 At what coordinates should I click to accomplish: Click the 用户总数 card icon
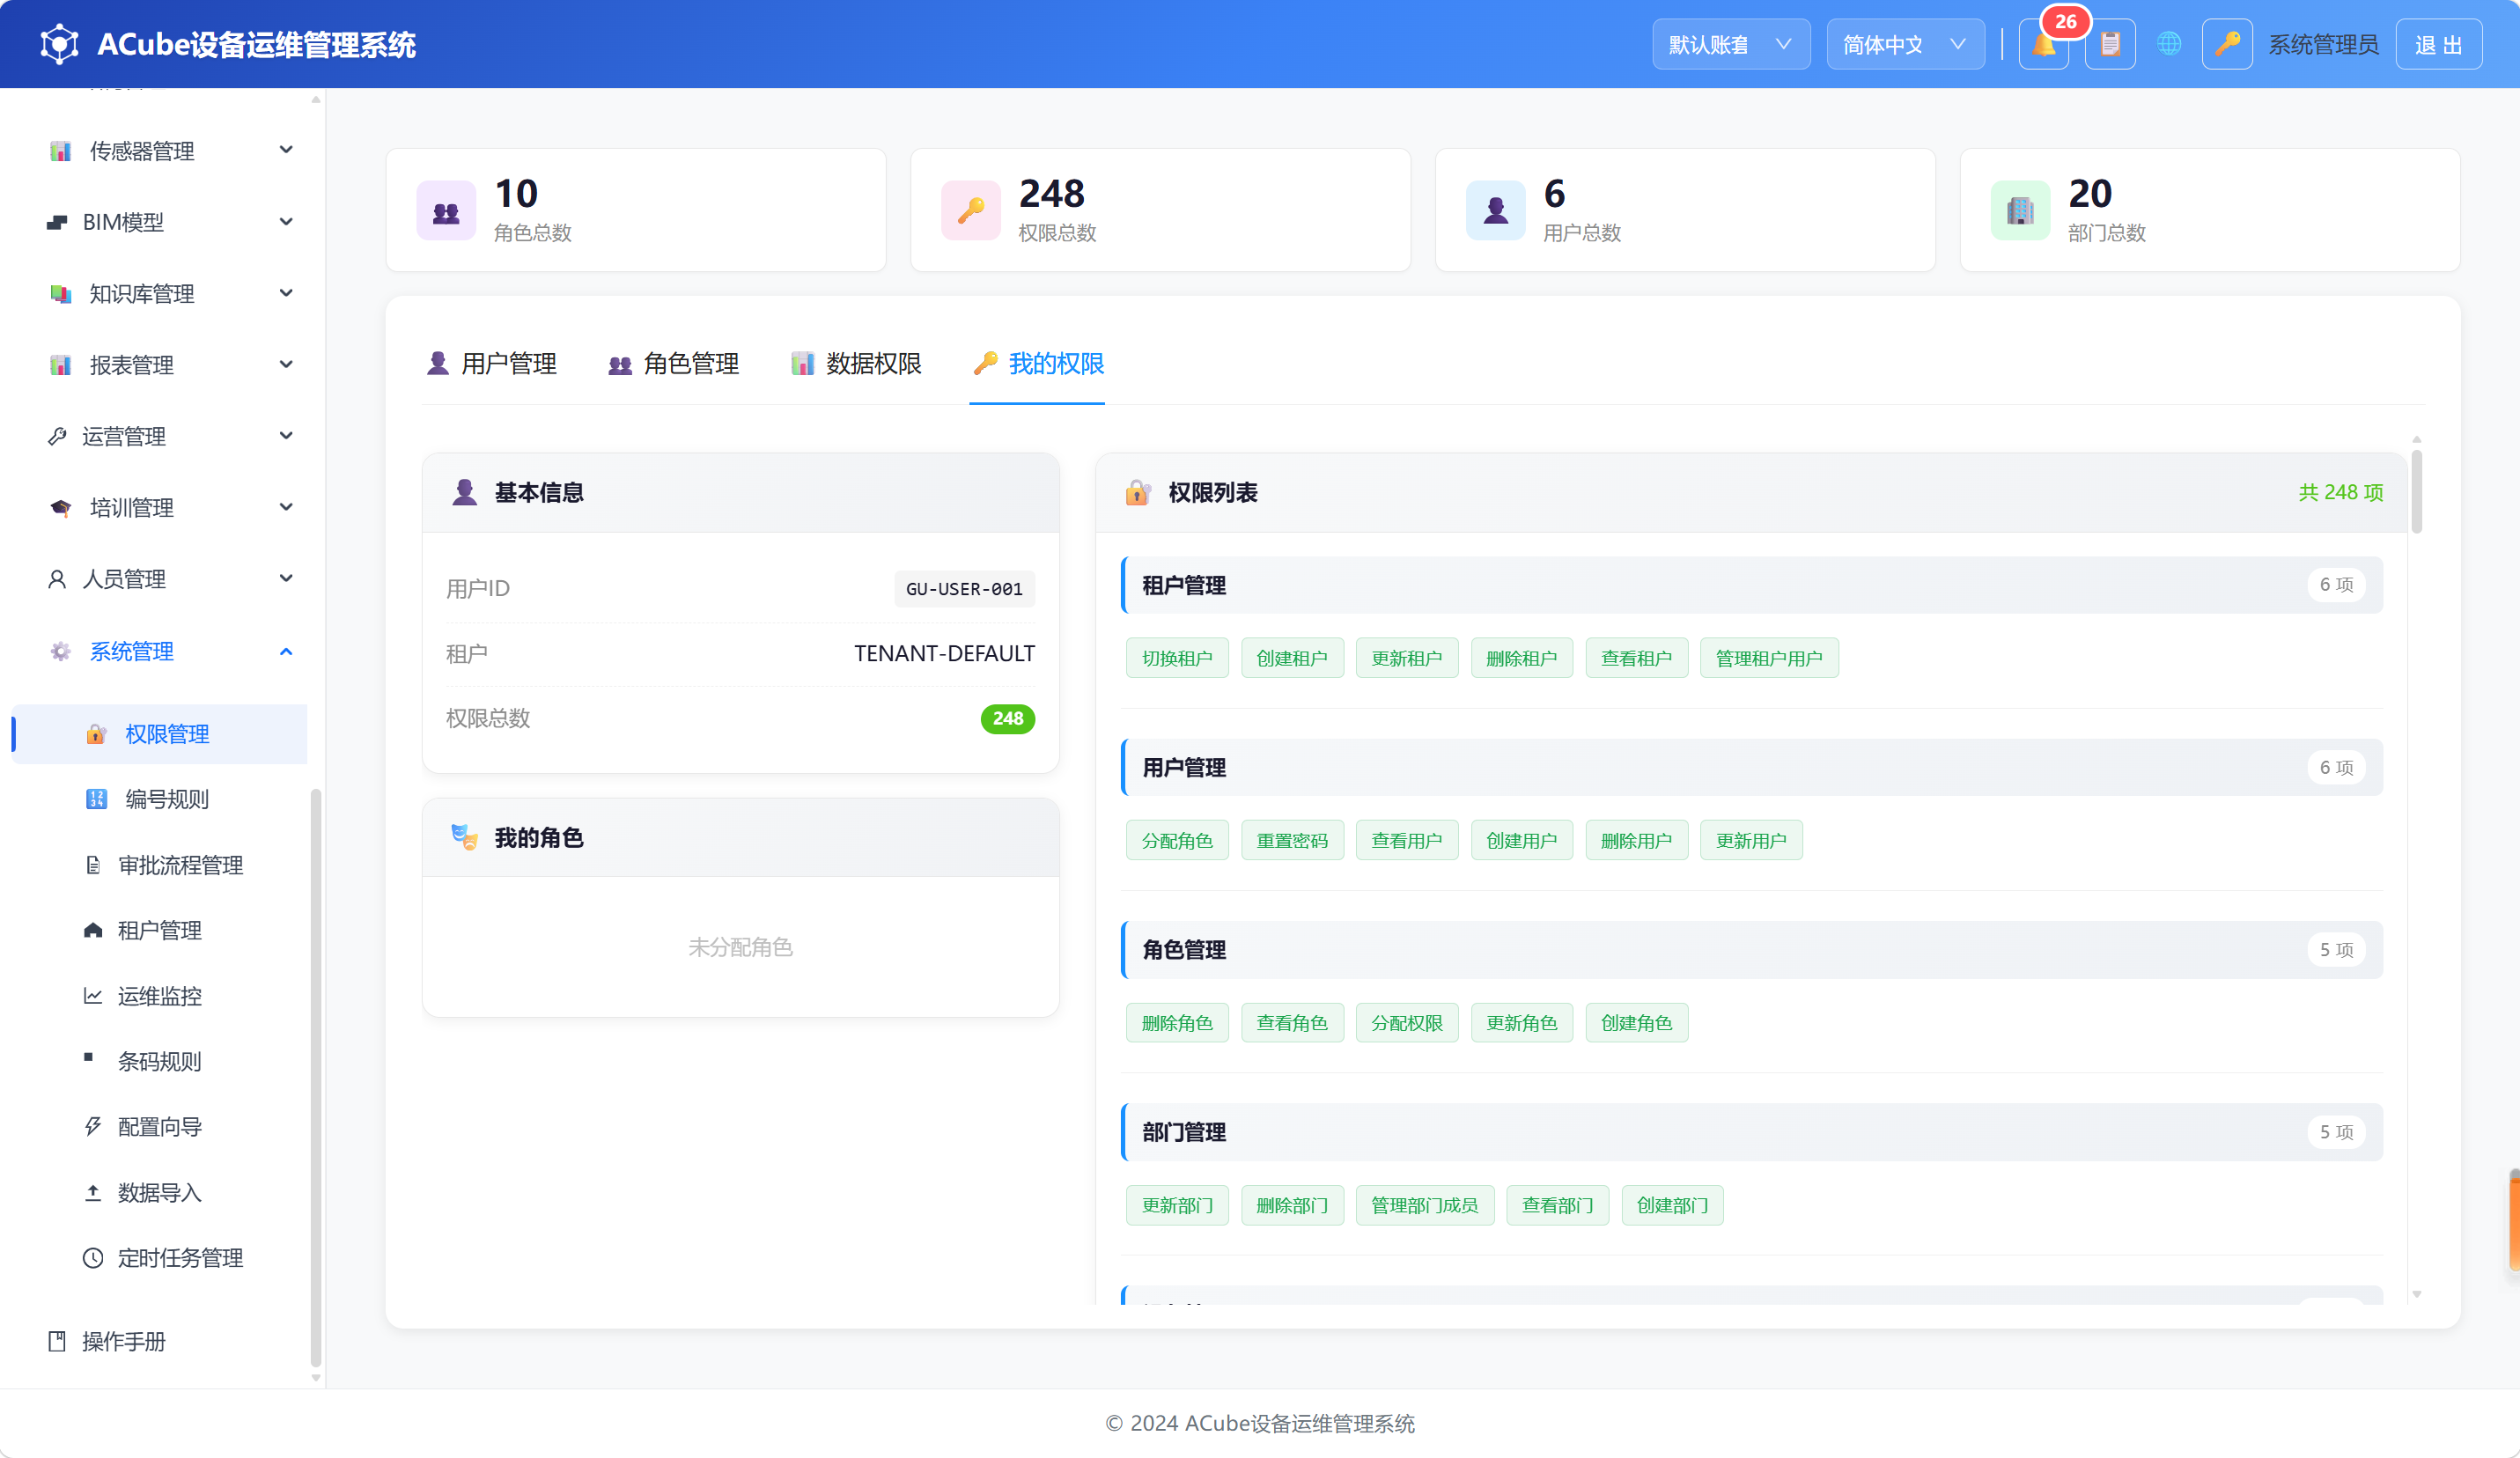tap(1495, 210)
